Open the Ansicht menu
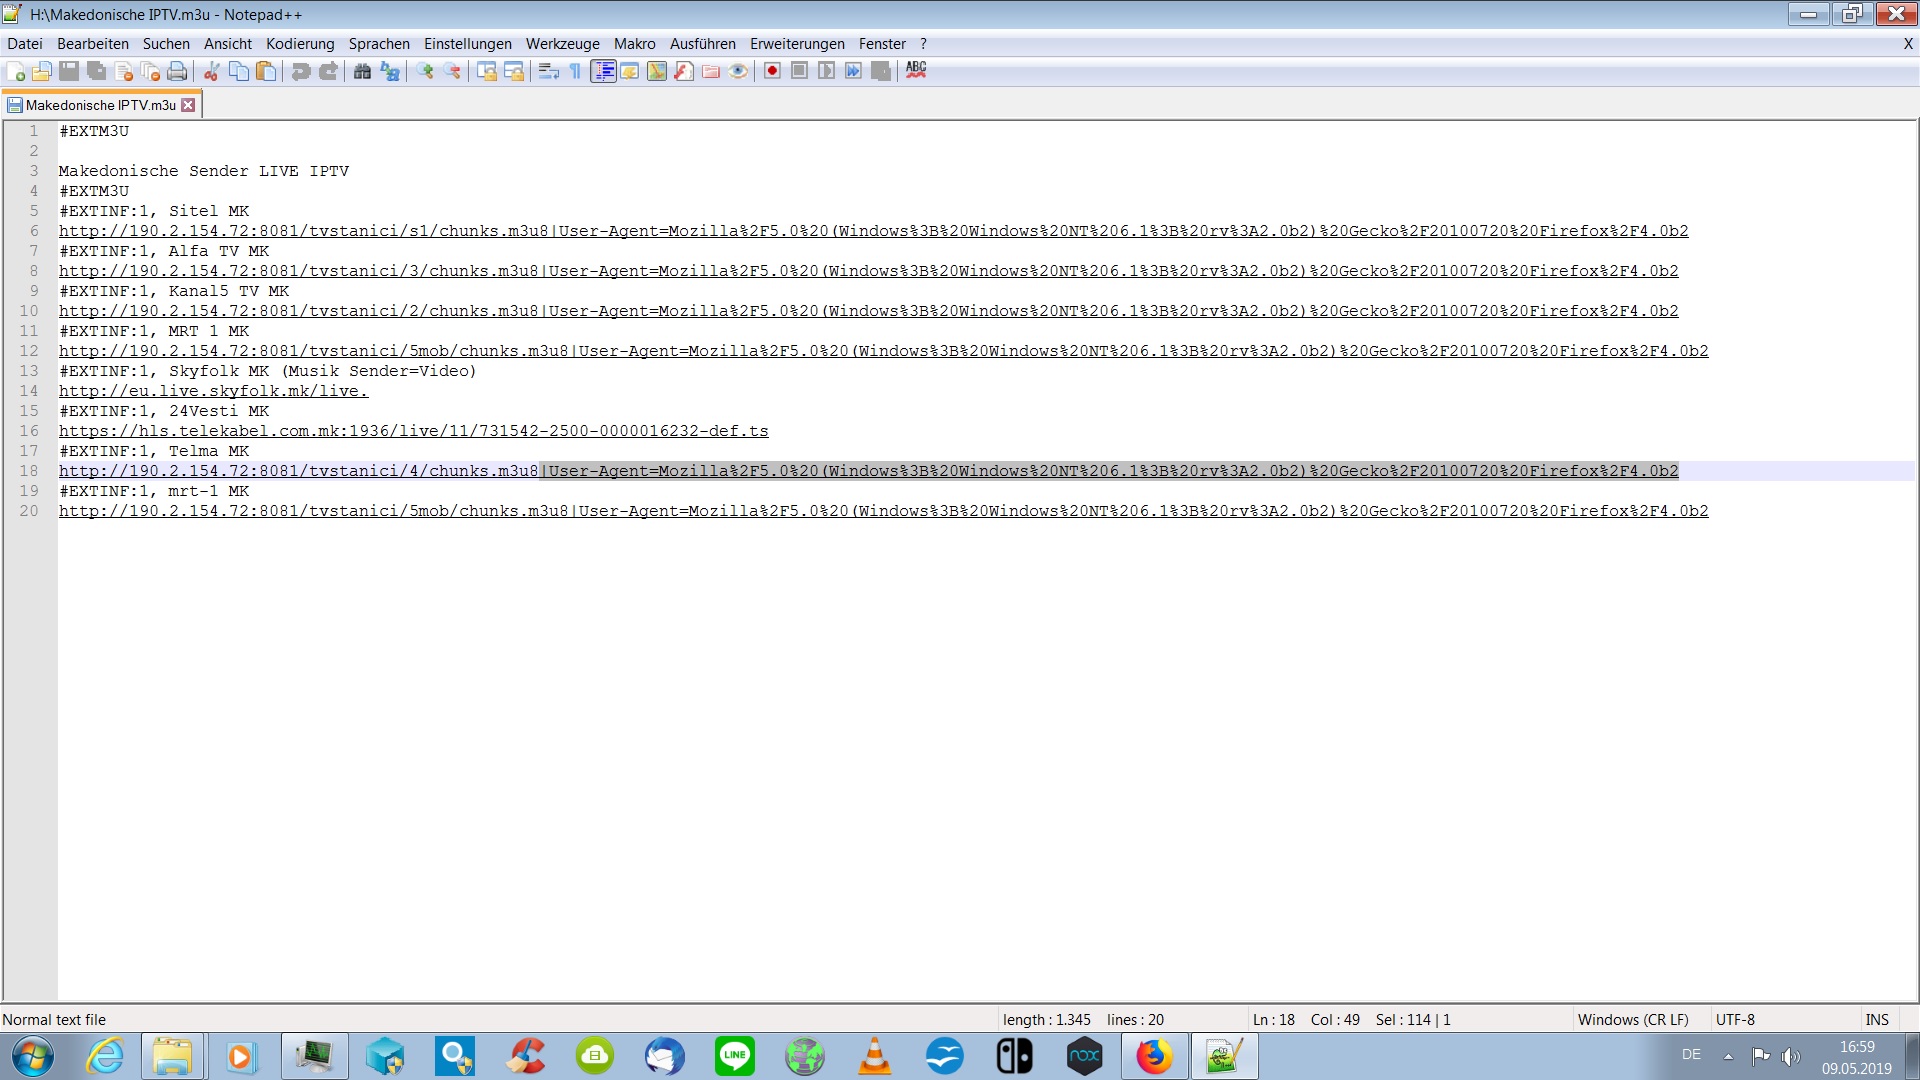The width and height of the screenshot is (1920, 1080). (228, 44)
